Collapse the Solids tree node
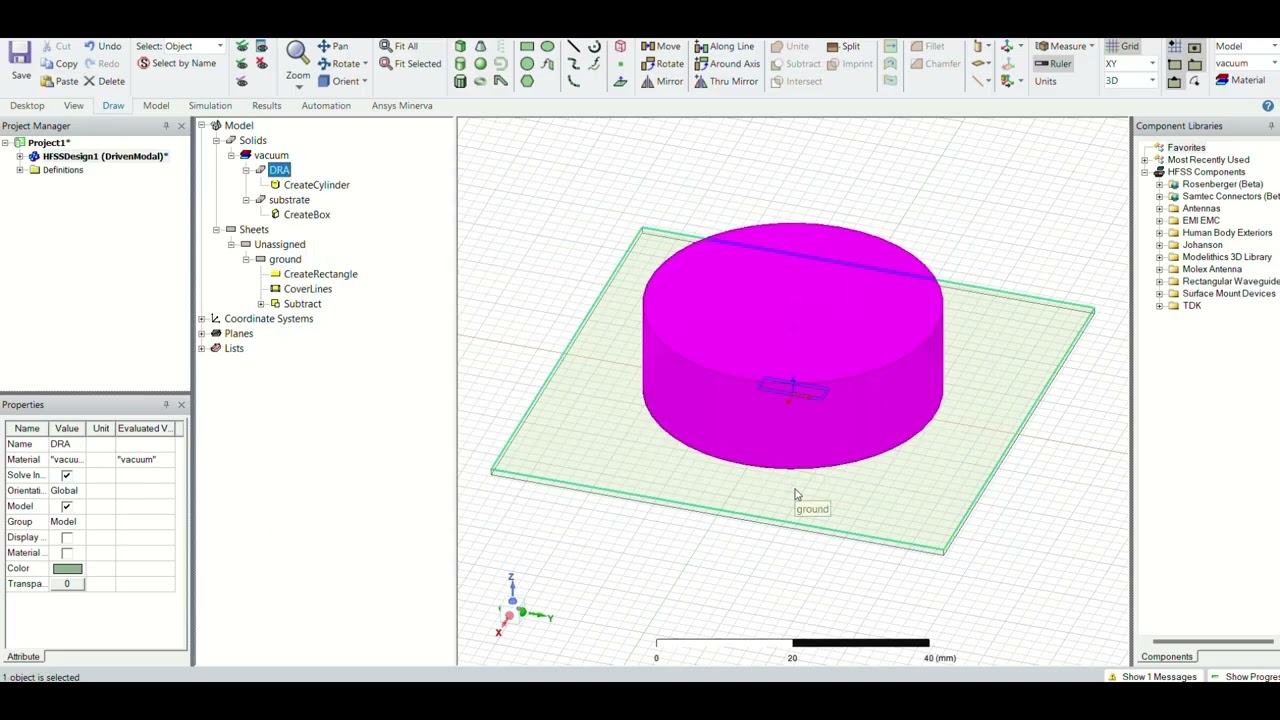 click(x=216, y=141)
